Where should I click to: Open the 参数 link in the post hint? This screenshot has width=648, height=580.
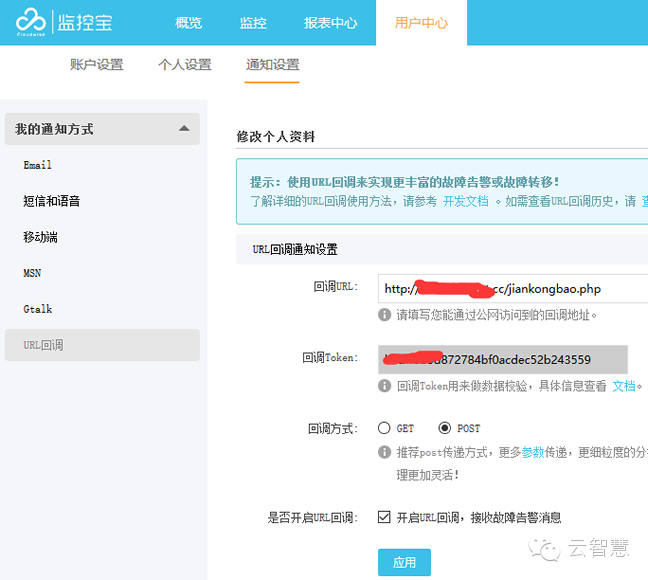[x=533, y=452]
